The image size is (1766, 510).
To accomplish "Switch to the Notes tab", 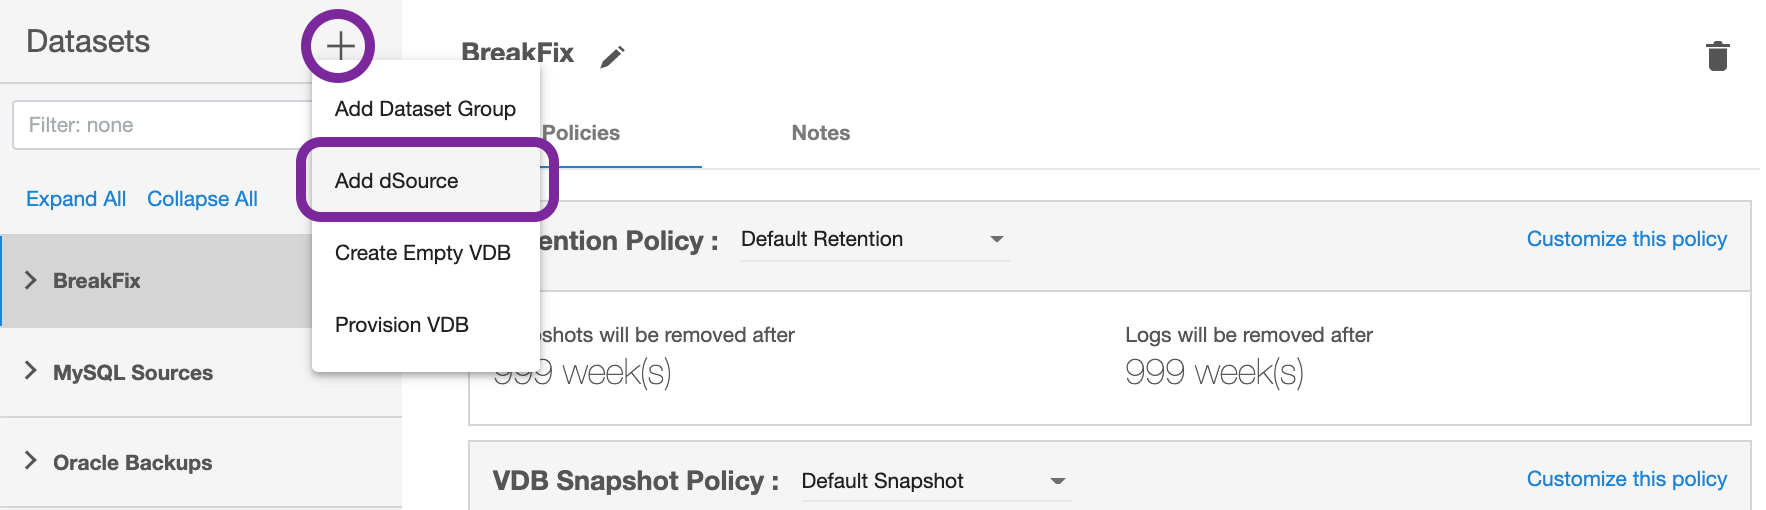I will 820,133.
